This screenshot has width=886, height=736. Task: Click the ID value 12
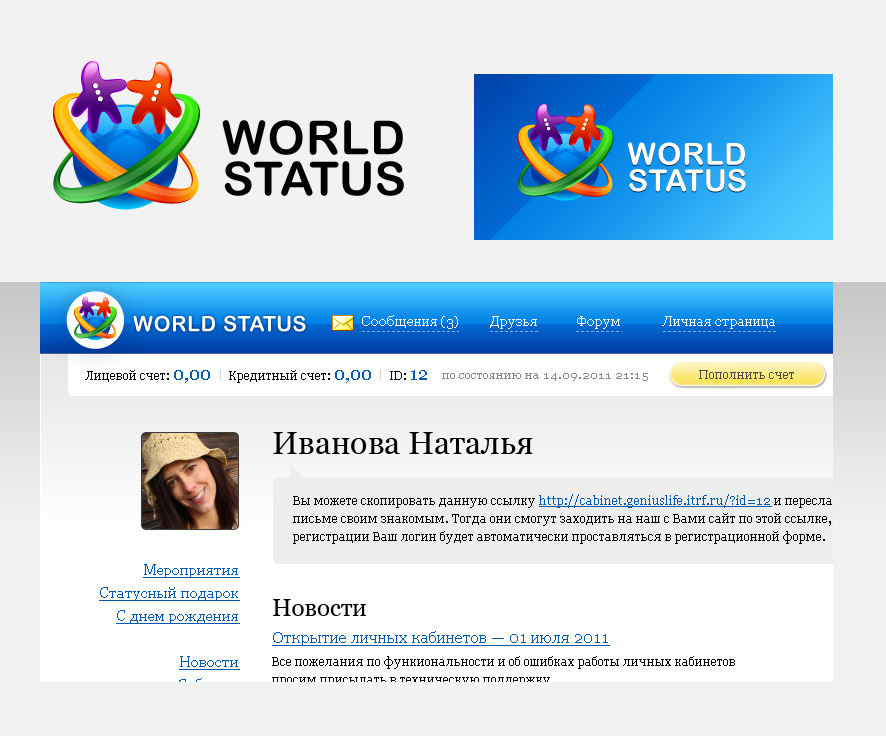(x=419, y=375)
